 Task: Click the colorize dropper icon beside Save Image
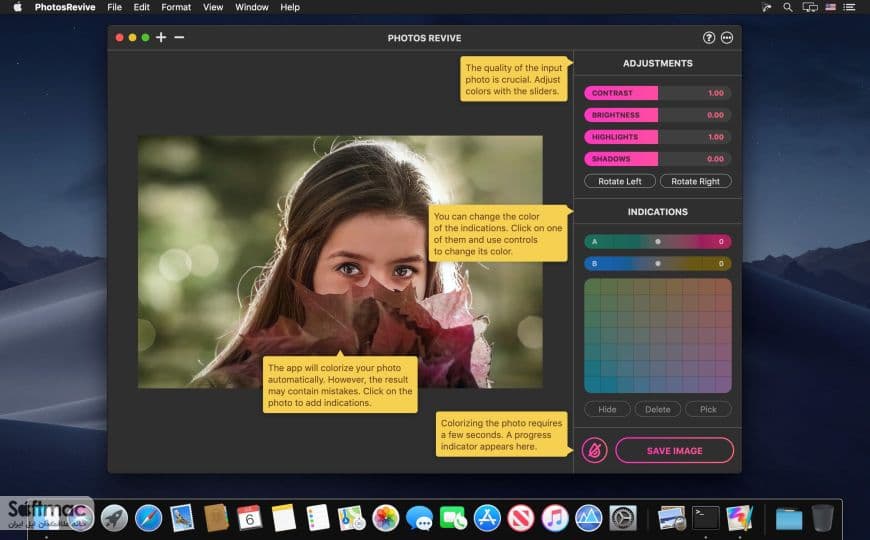(594, 450)
